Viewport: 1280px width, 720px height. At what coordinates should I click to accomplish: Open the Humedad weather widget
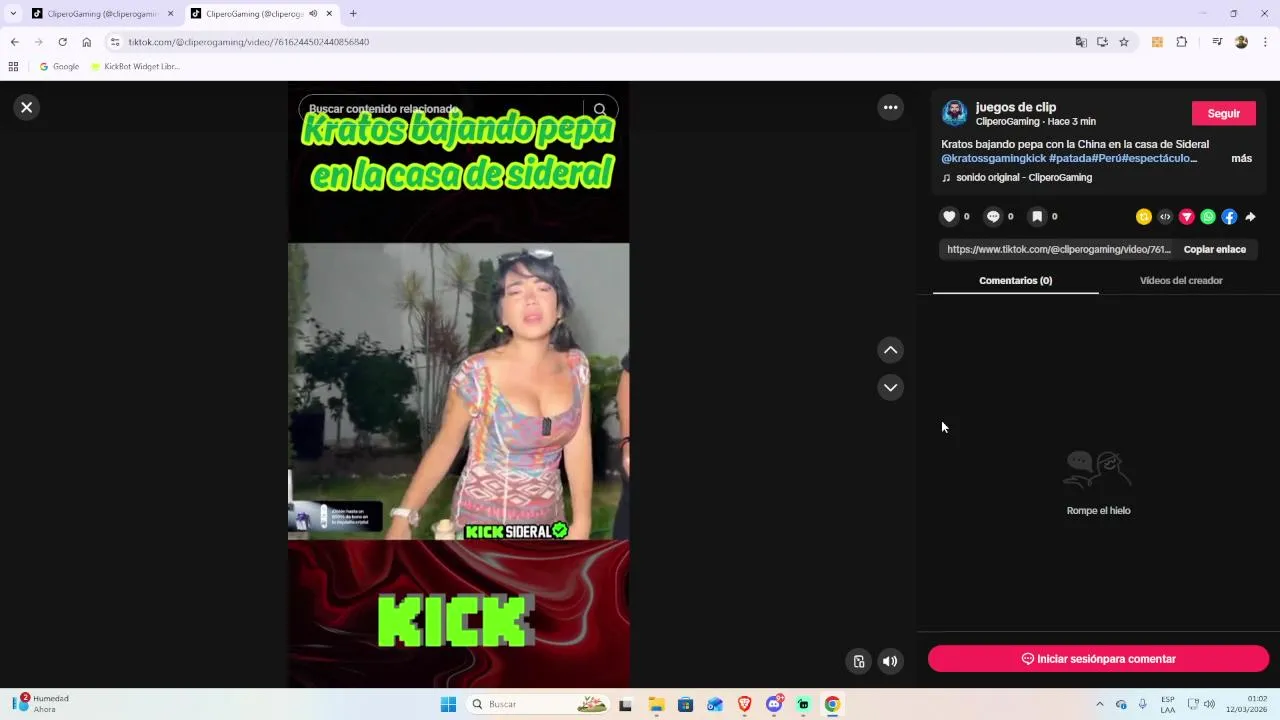(x=42, y=704)
